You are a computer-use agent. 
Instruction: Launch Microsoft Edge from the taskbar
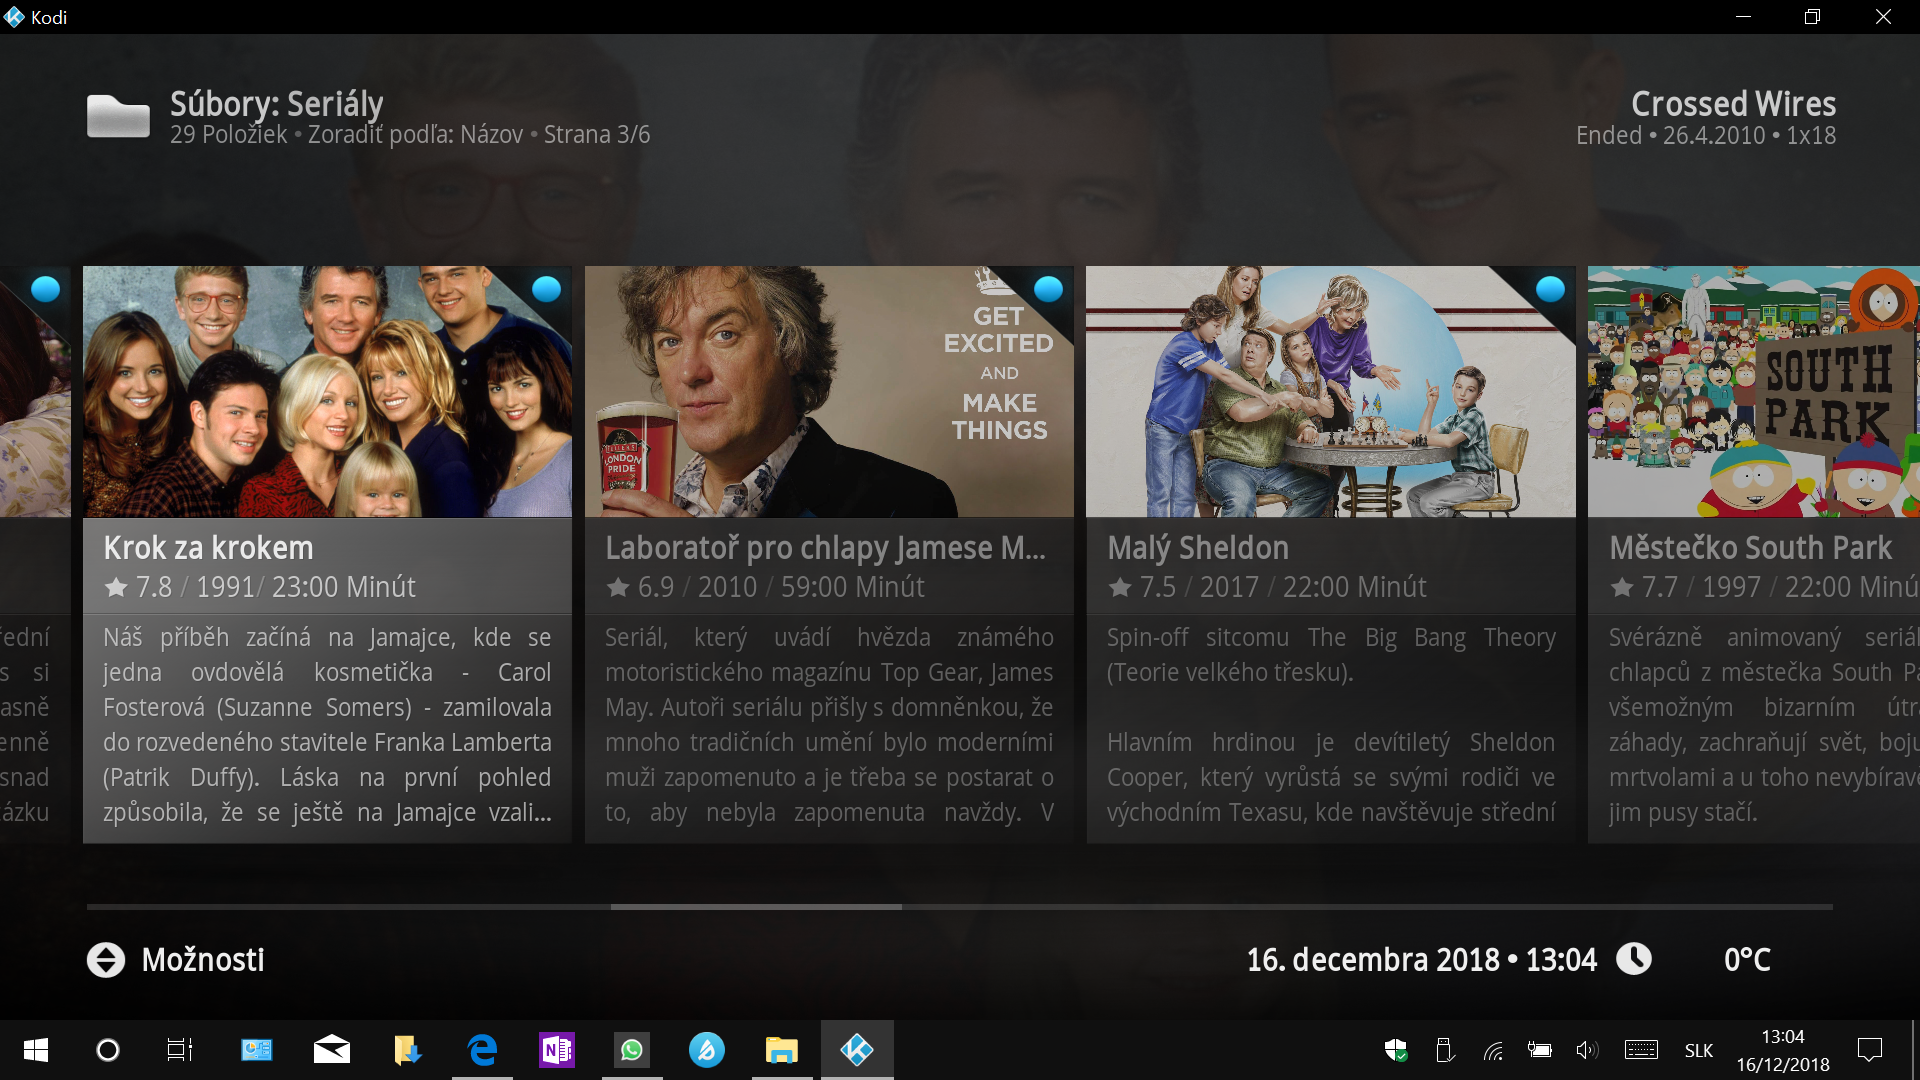pos(482,1050)
